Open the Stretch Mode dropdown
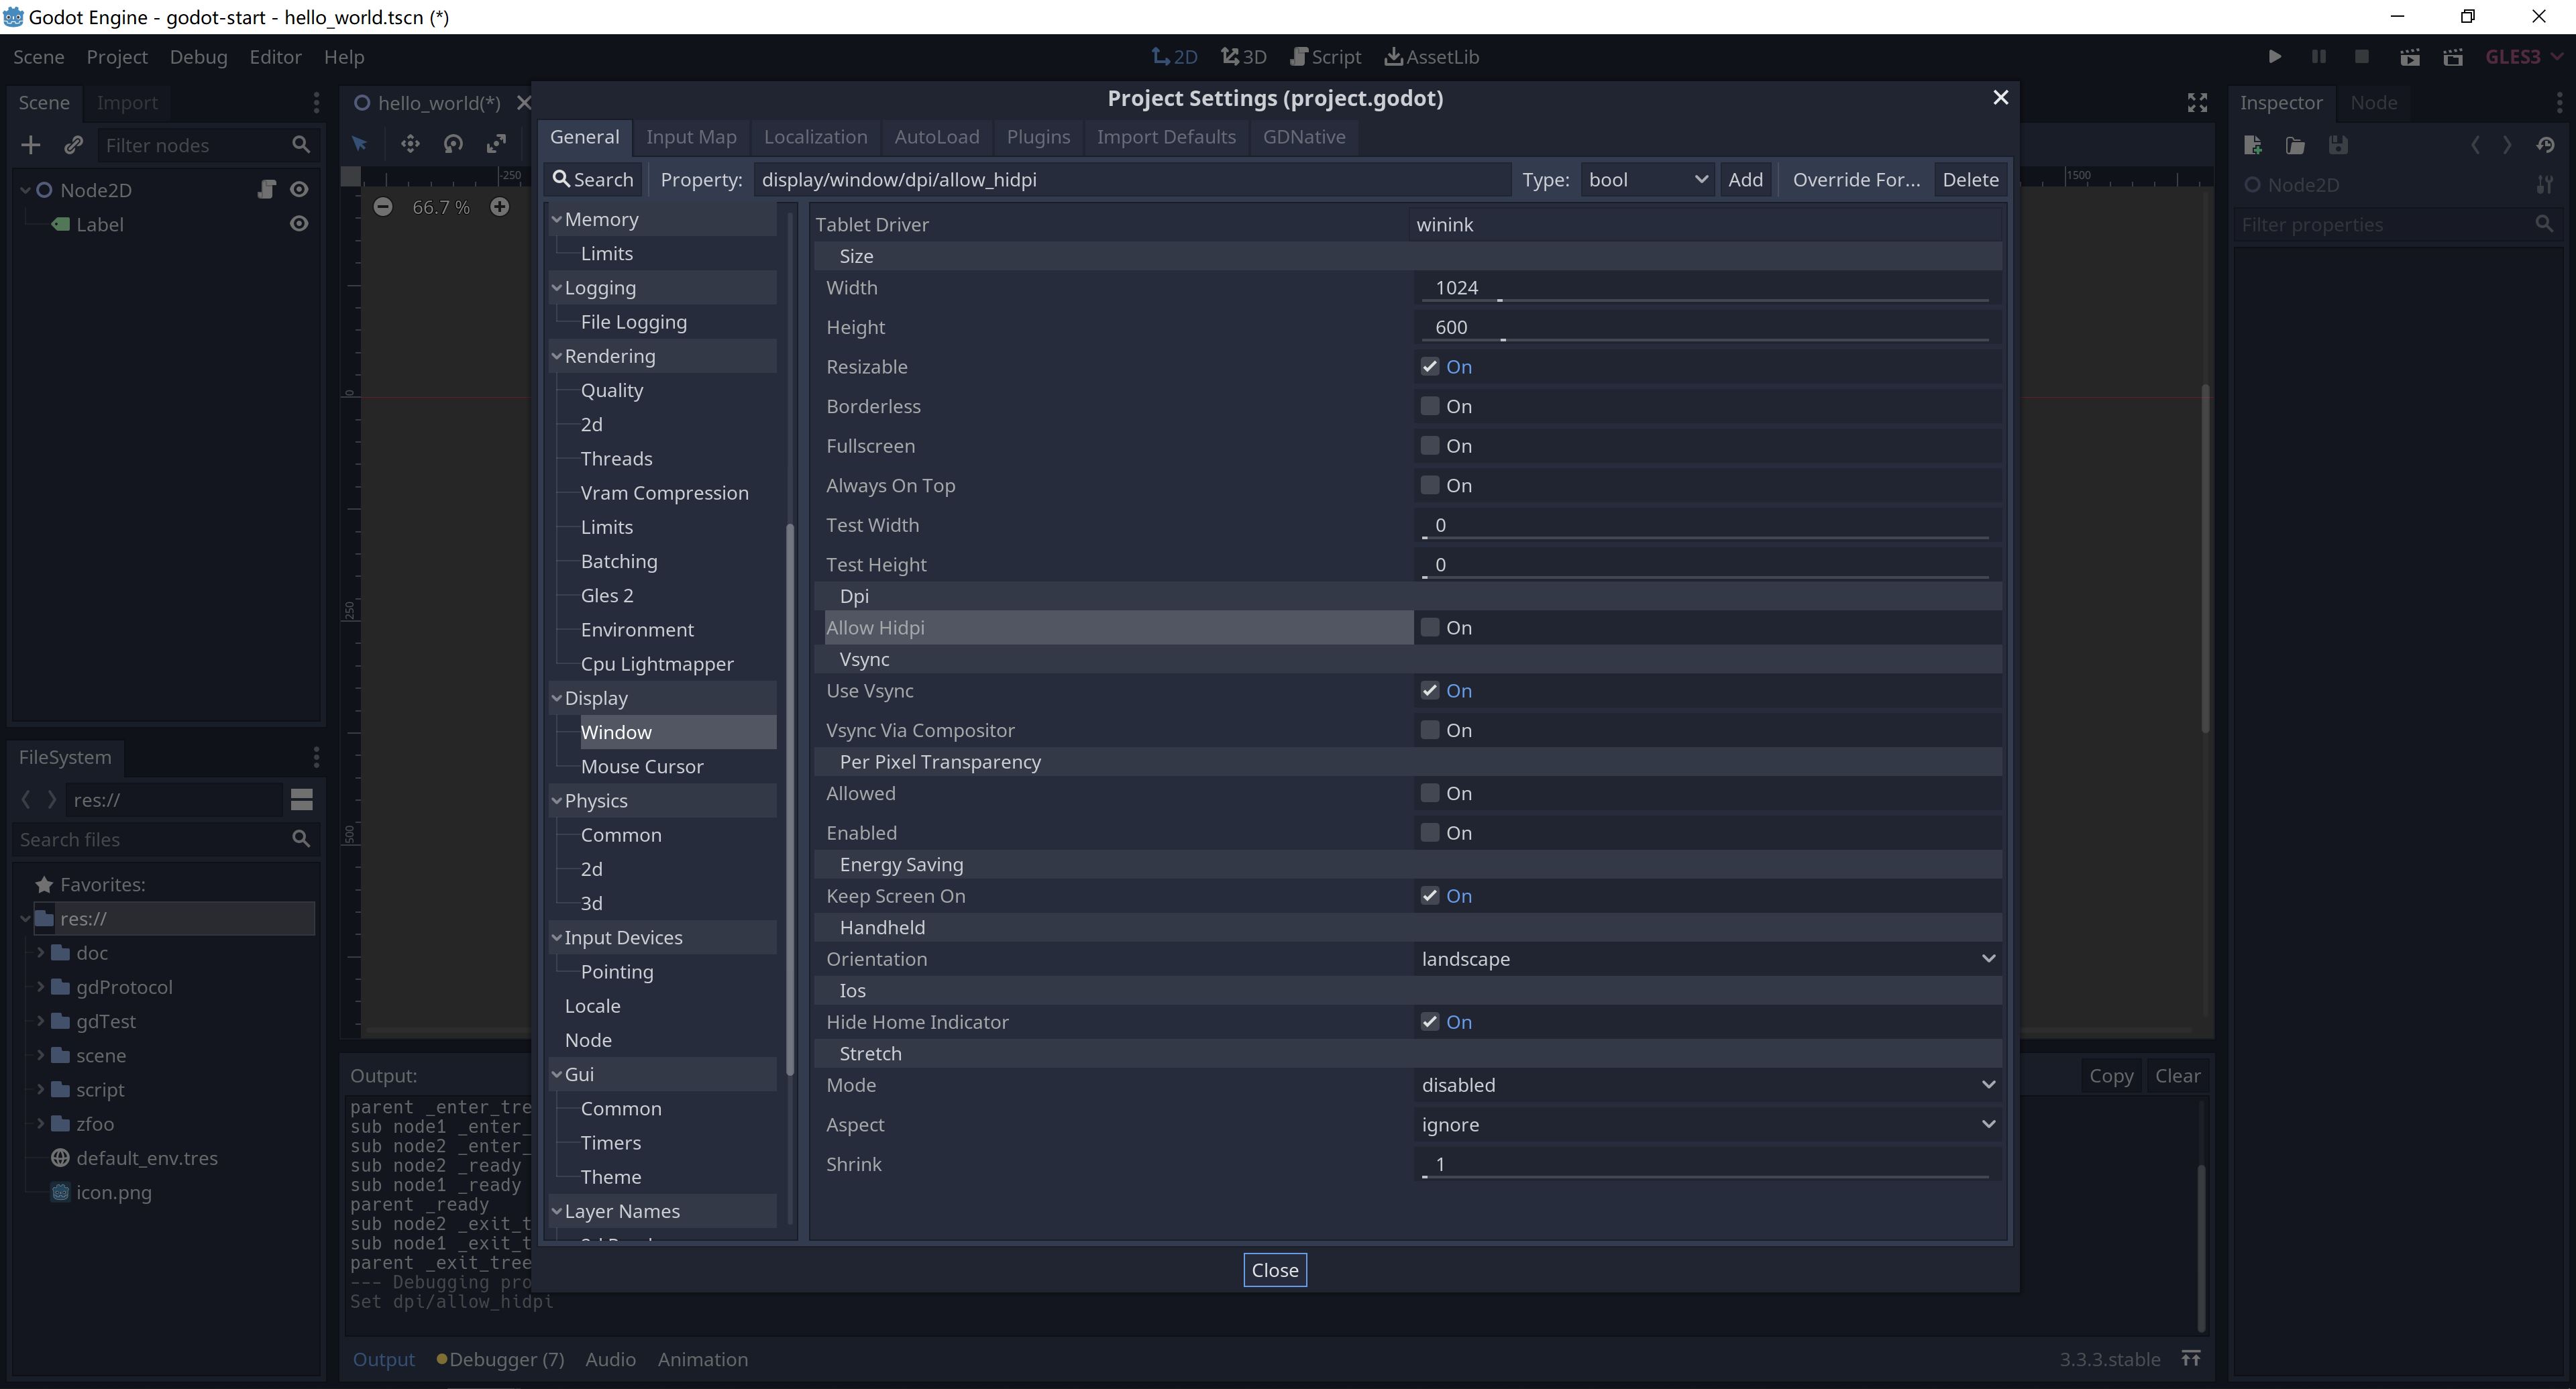Image resolution: width=2576 pixels, height=1389 pixels. coord(1708,1085)
